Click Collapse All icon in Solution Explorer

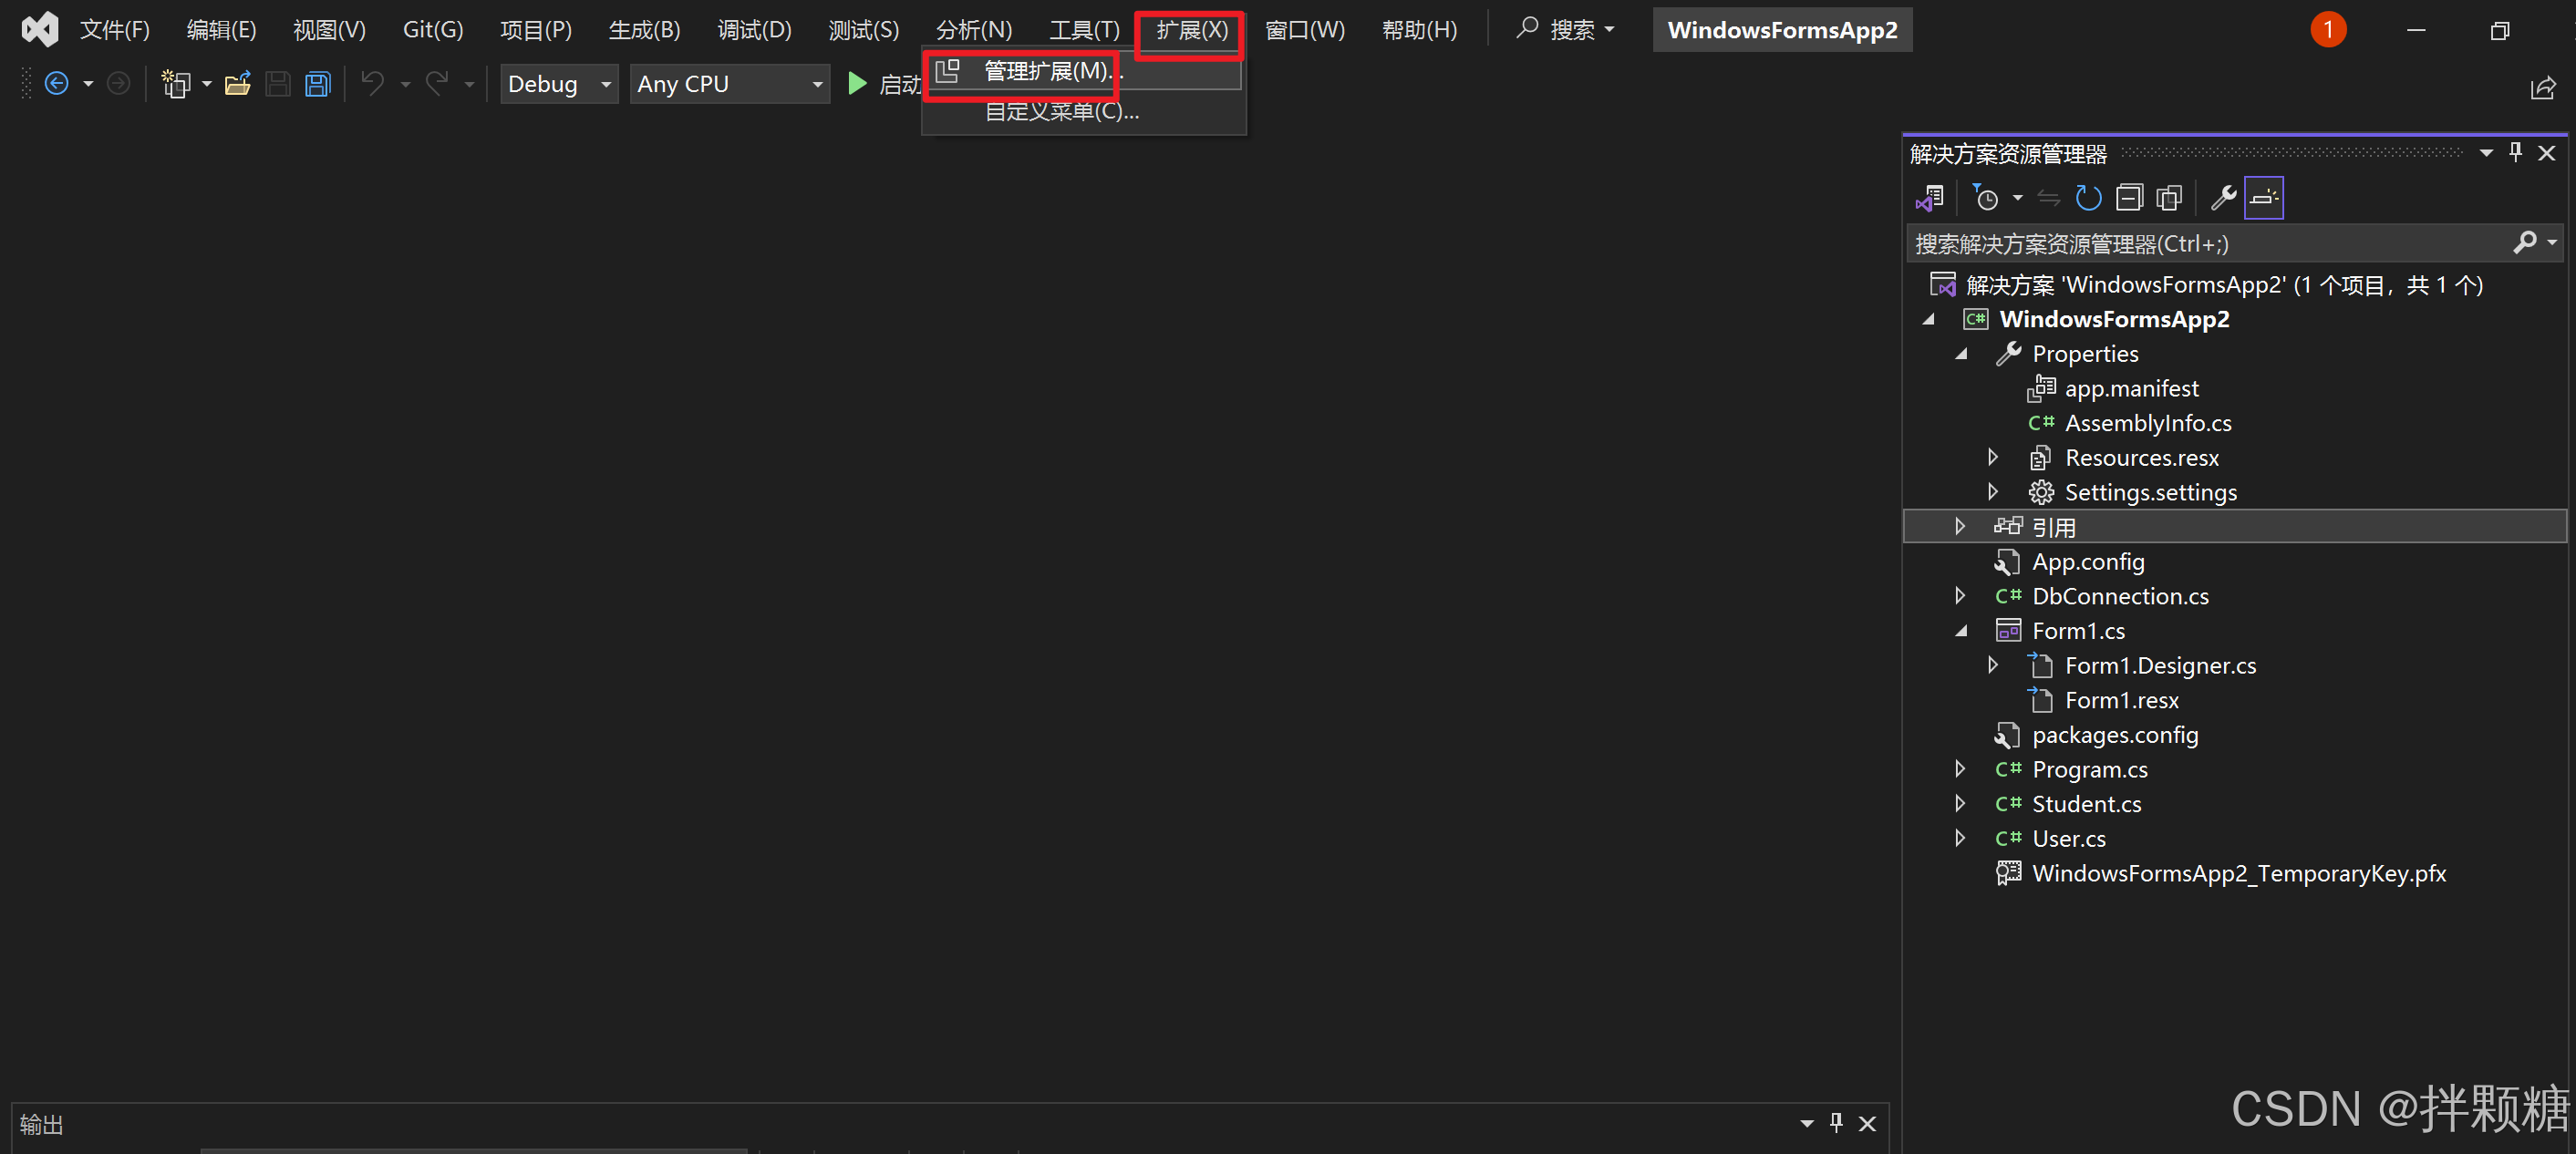(2129, 198)
